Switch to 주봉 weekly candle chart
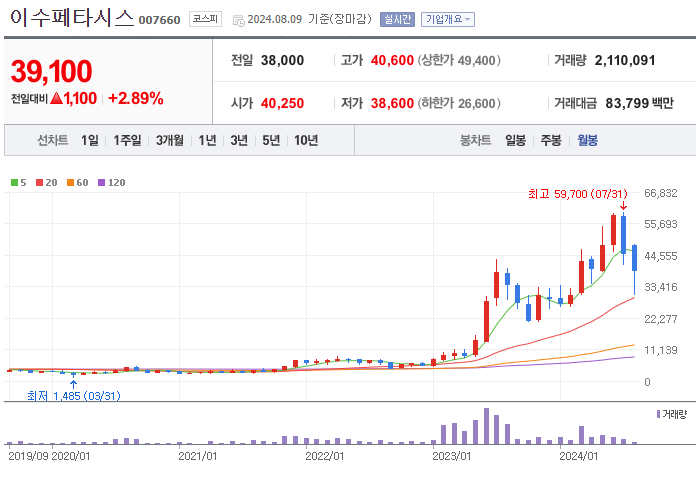The image size is (696, 477). pos(551,141)
